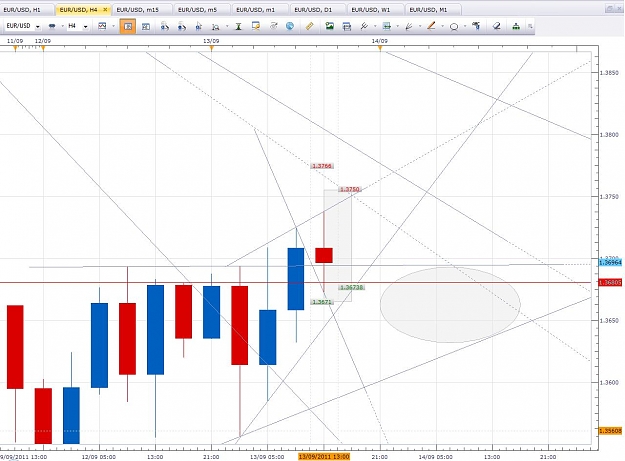Expand the chart type dropdown arrow
The image size is (625, 461).
63,26
